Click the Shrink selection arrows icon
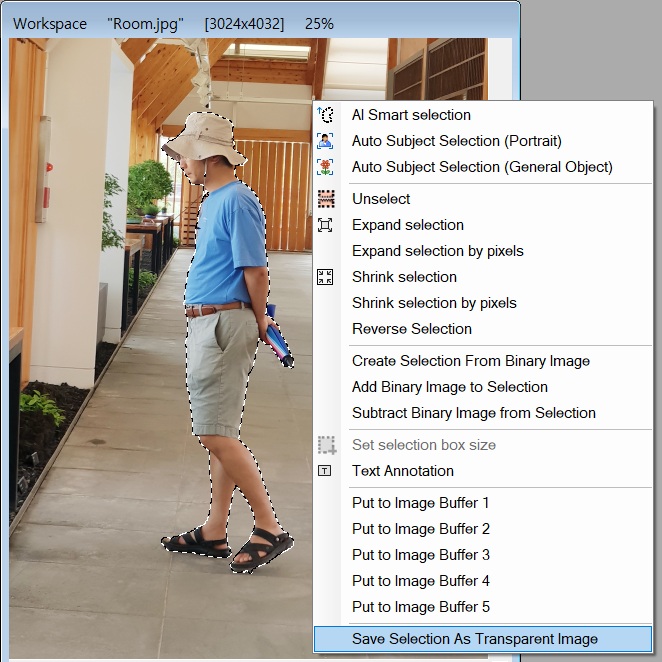 coord(325,277)
